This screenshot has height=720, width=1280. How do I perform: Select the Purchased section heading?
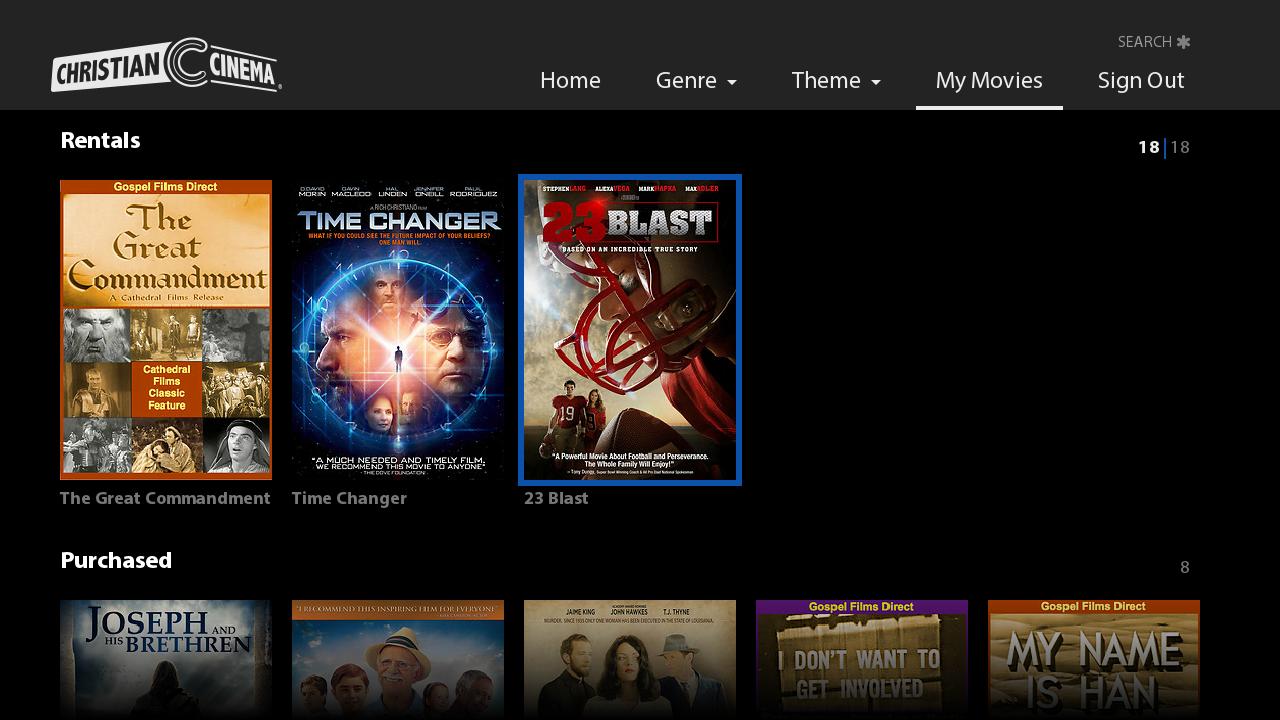click(116, 560)
